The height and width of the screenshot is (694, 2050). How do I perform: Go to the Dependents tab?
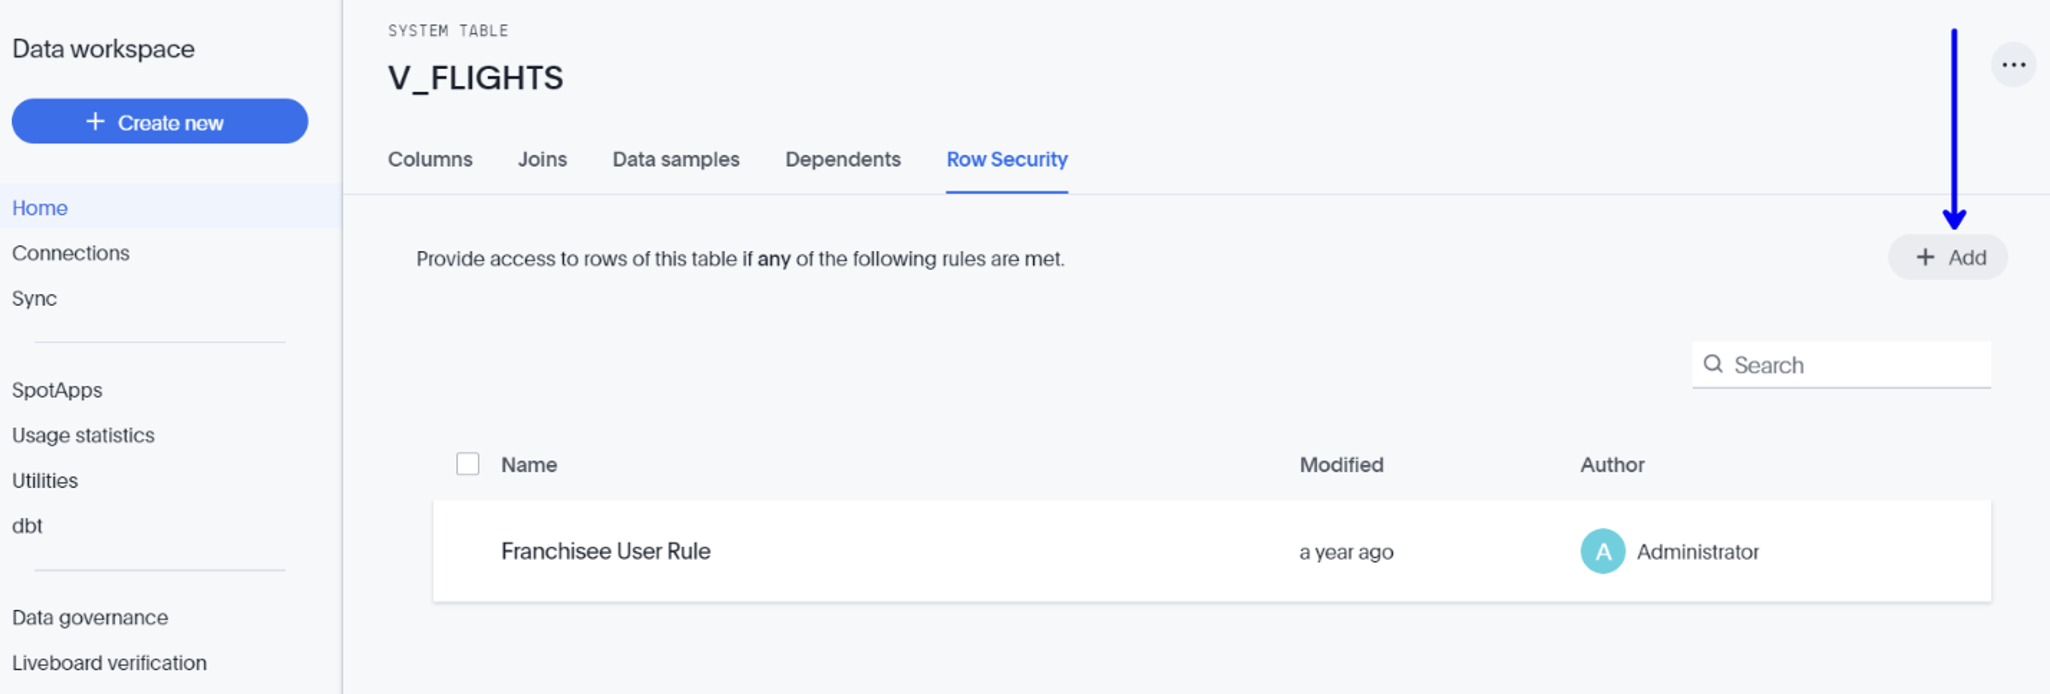click(843, 160)
